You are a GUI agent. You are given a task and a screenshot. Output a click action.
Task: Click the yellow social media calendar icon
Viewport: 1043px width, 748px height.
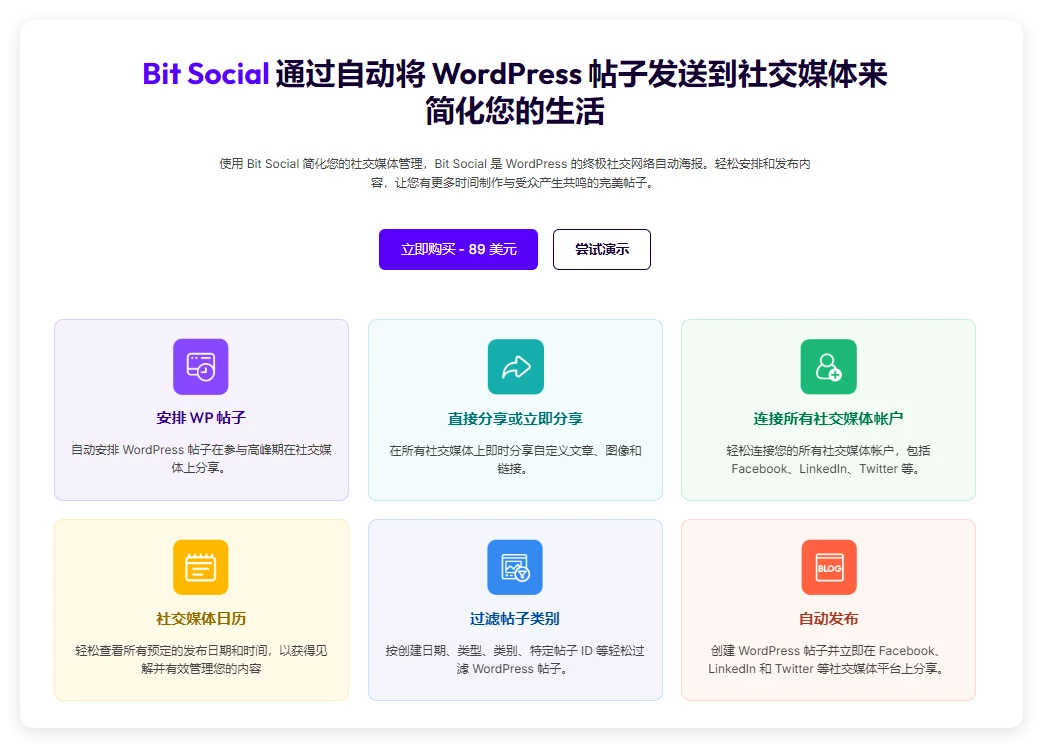pyautogui.click(x=200, y=566)
